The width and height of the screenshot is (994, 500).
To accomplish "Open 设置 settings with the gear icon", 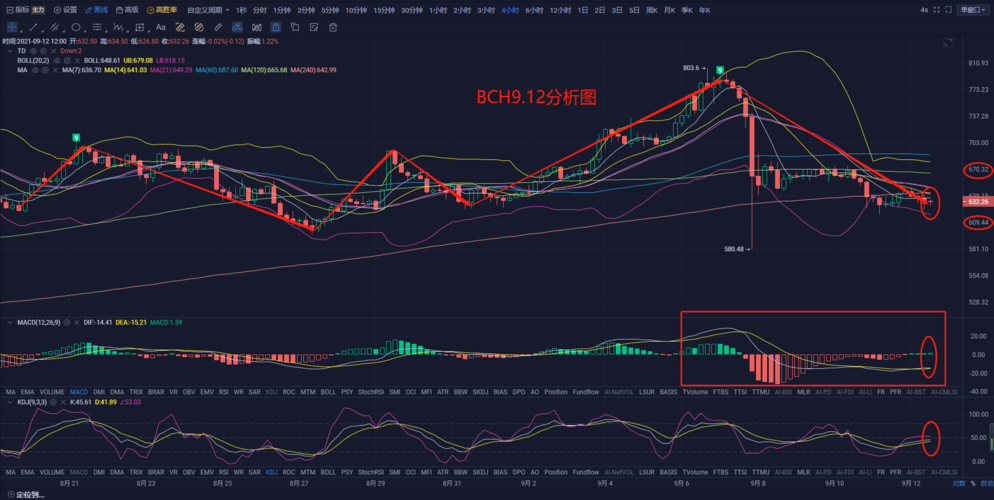I will 63,9.
